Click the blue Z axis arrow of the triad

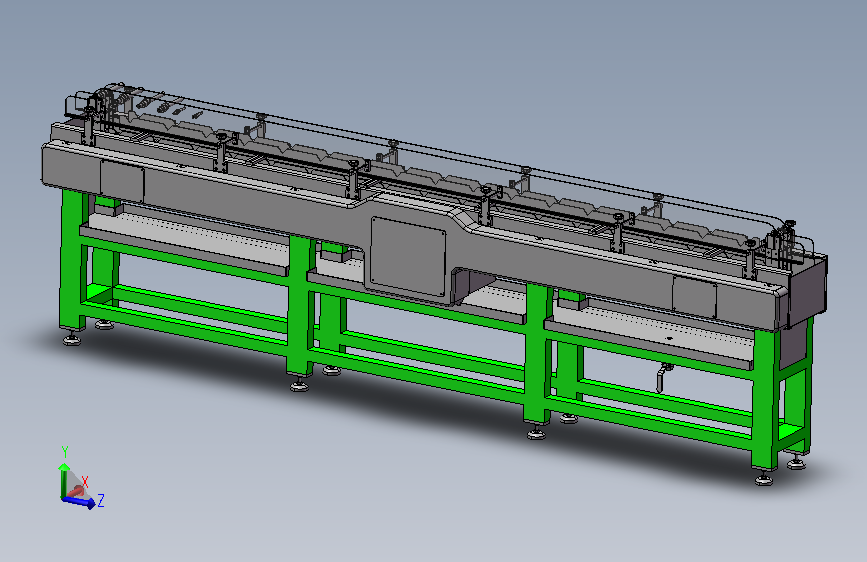(x=80, y=502)
